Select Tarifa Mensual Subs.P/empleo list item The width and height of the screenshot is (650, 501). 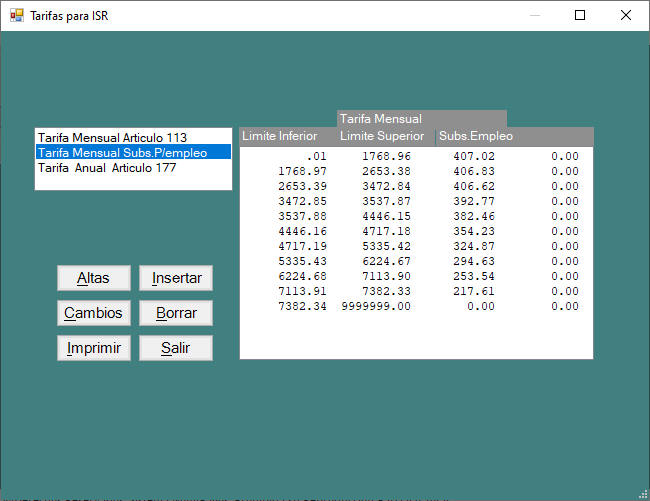pos(122,152)
